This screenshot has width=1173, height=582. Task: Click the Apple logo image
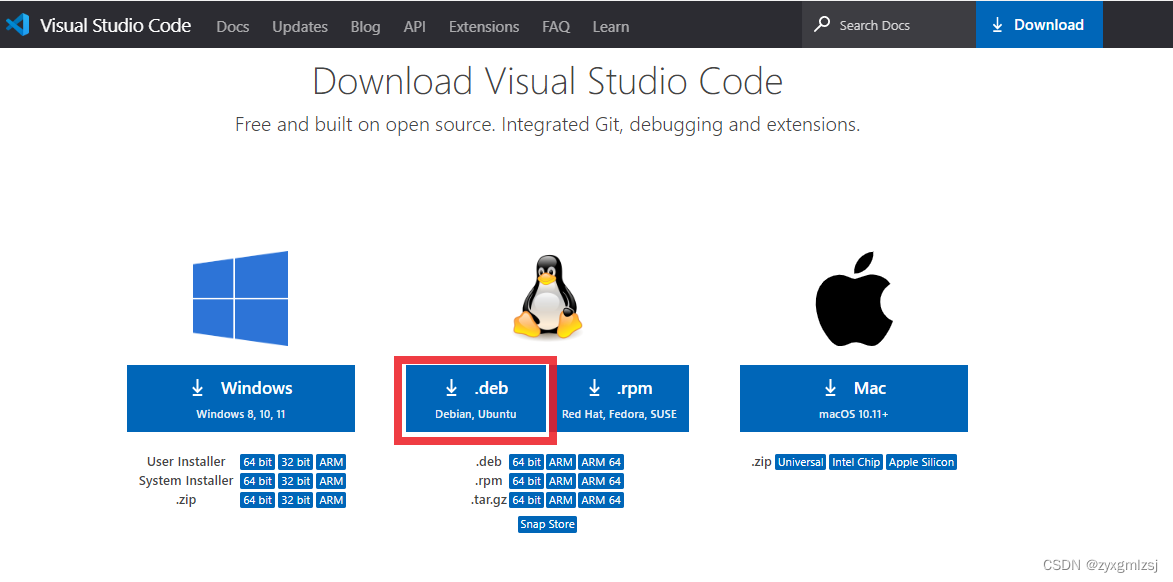[x=854, y=296]
